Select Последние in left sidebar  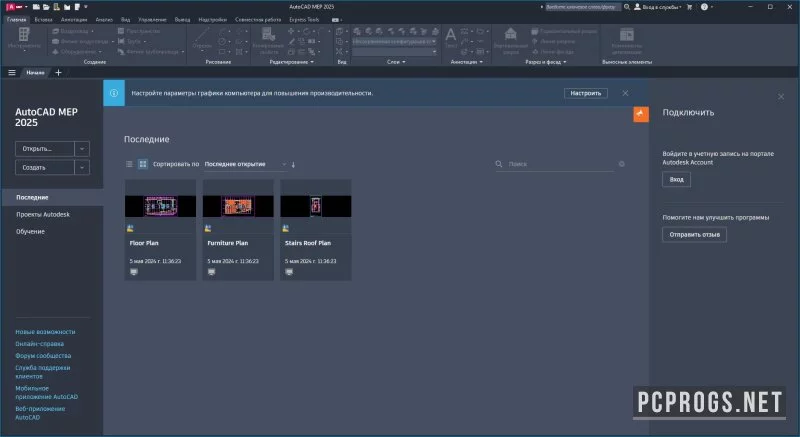pos(52,197)
